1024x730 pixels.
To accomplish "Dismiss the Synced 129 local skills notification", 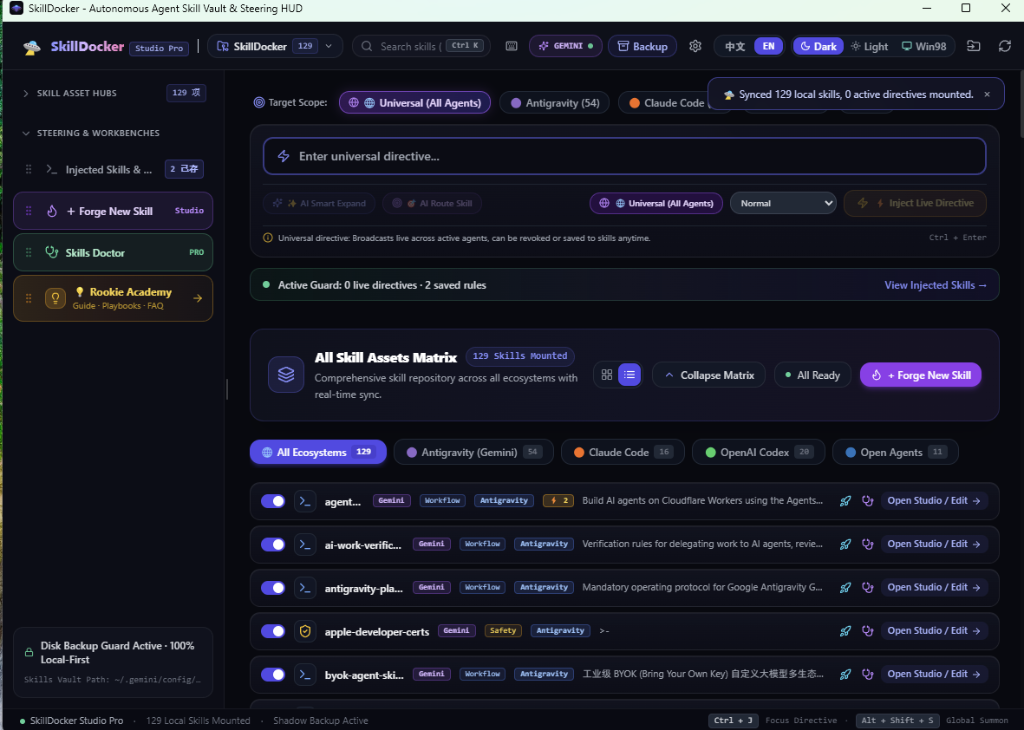I will [987, 95].
